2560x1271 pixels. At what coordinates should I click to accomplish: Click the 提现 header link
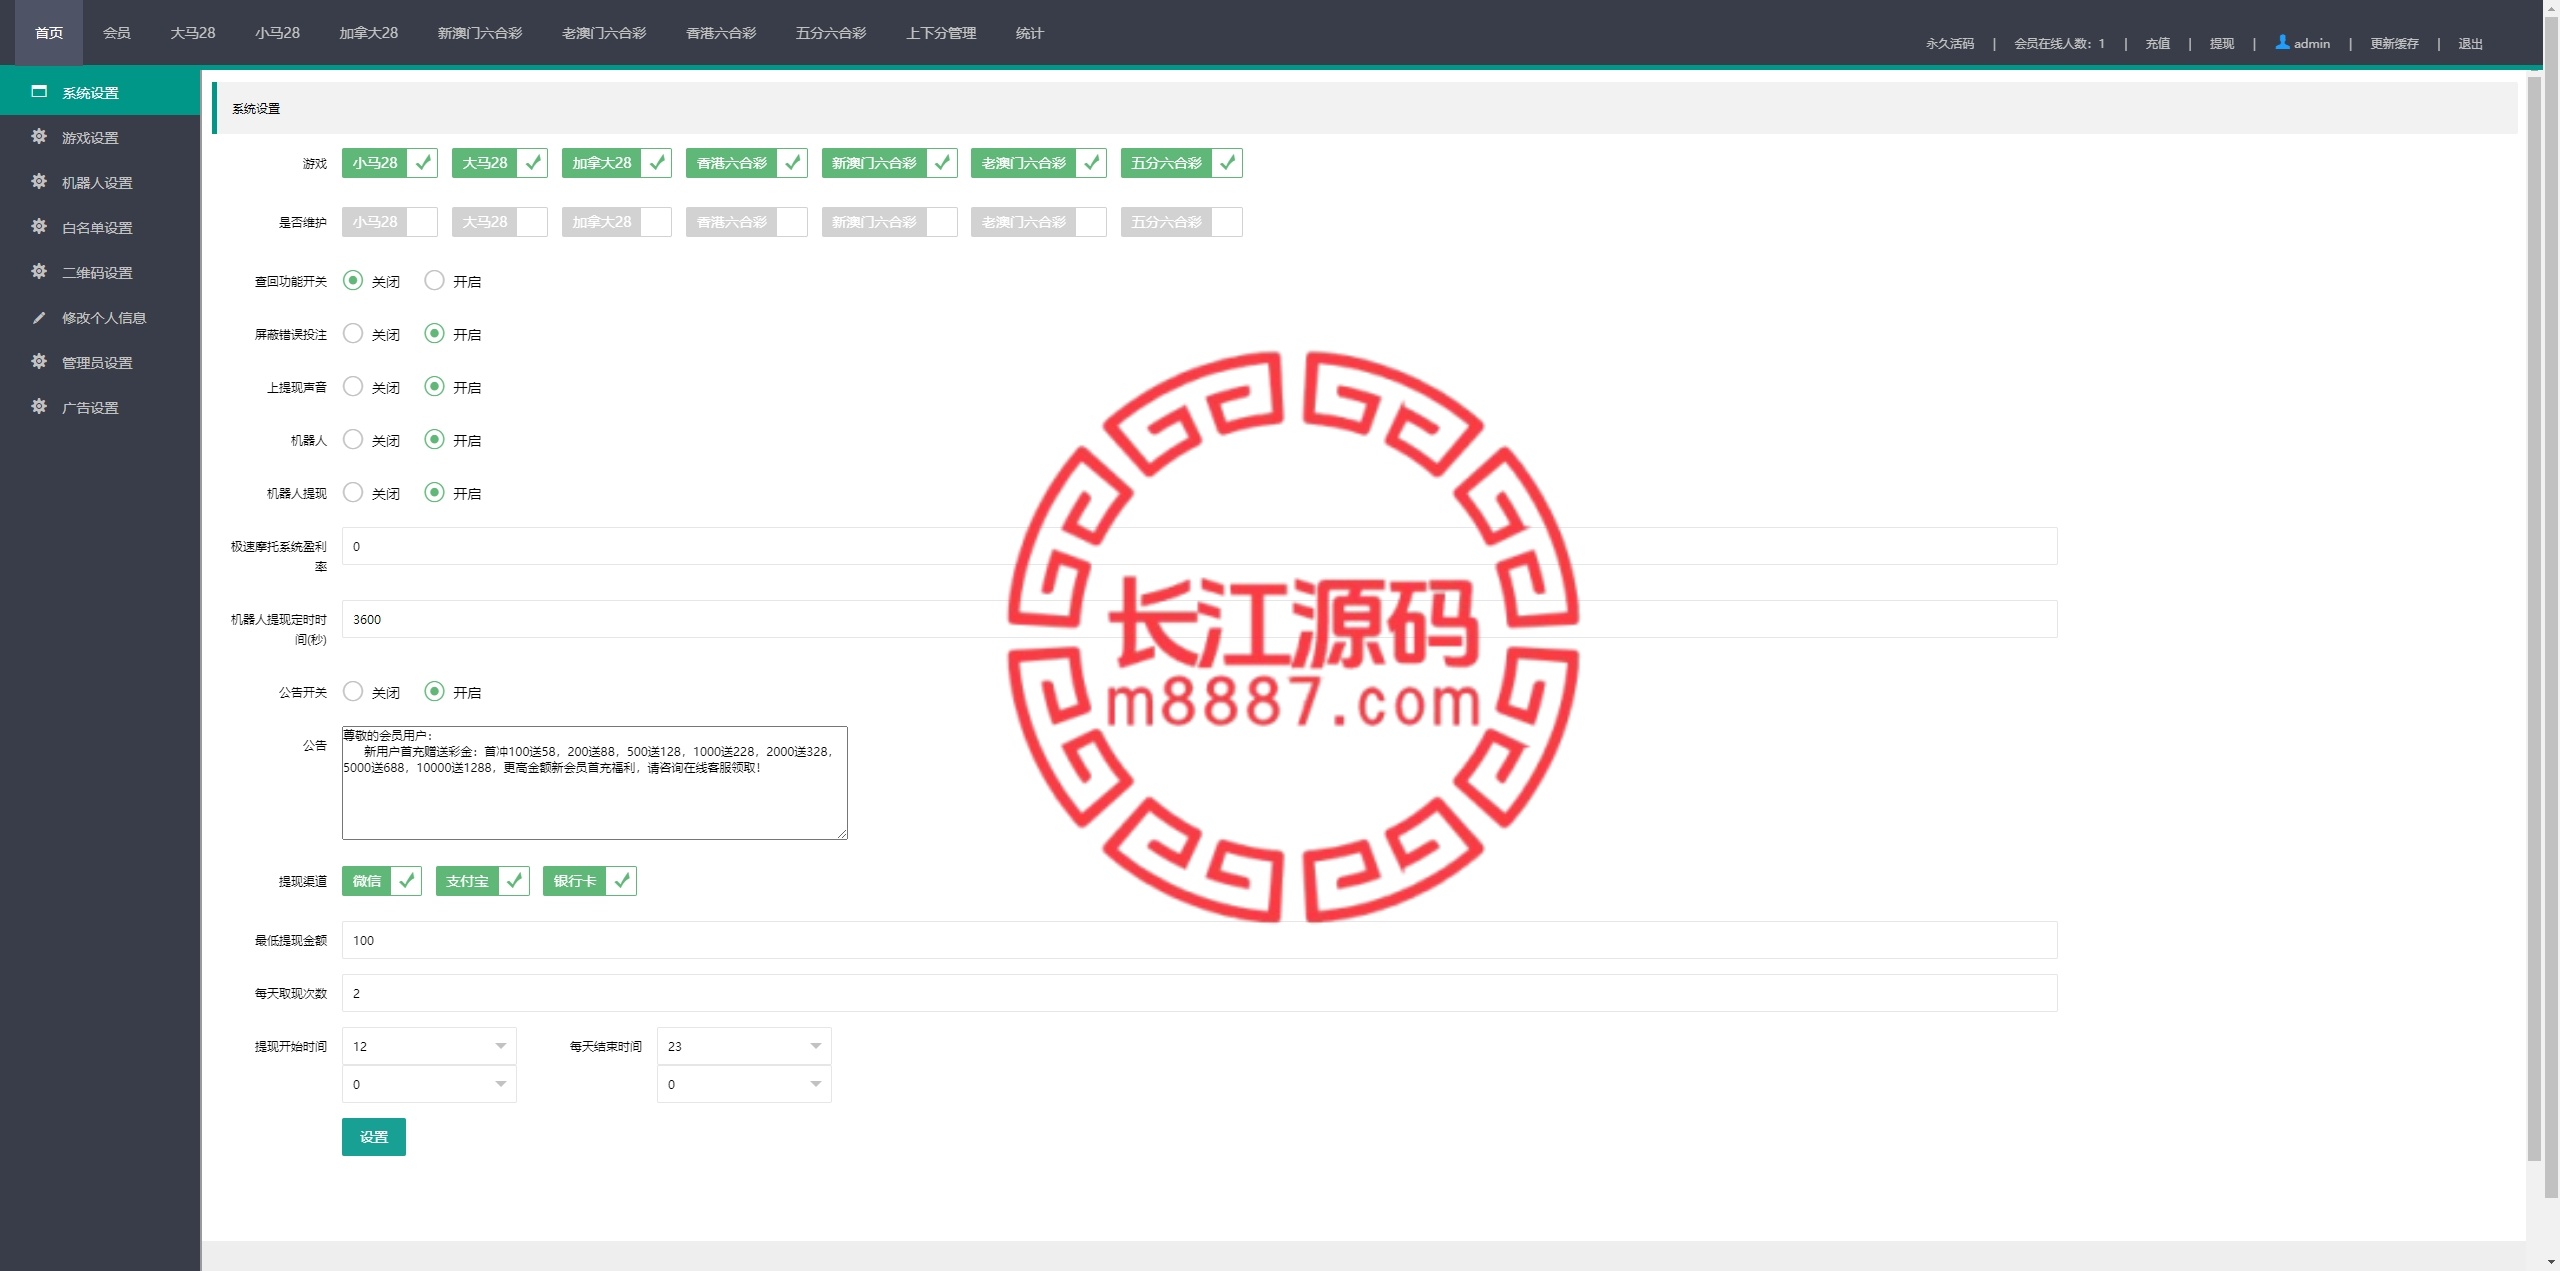2222,43
